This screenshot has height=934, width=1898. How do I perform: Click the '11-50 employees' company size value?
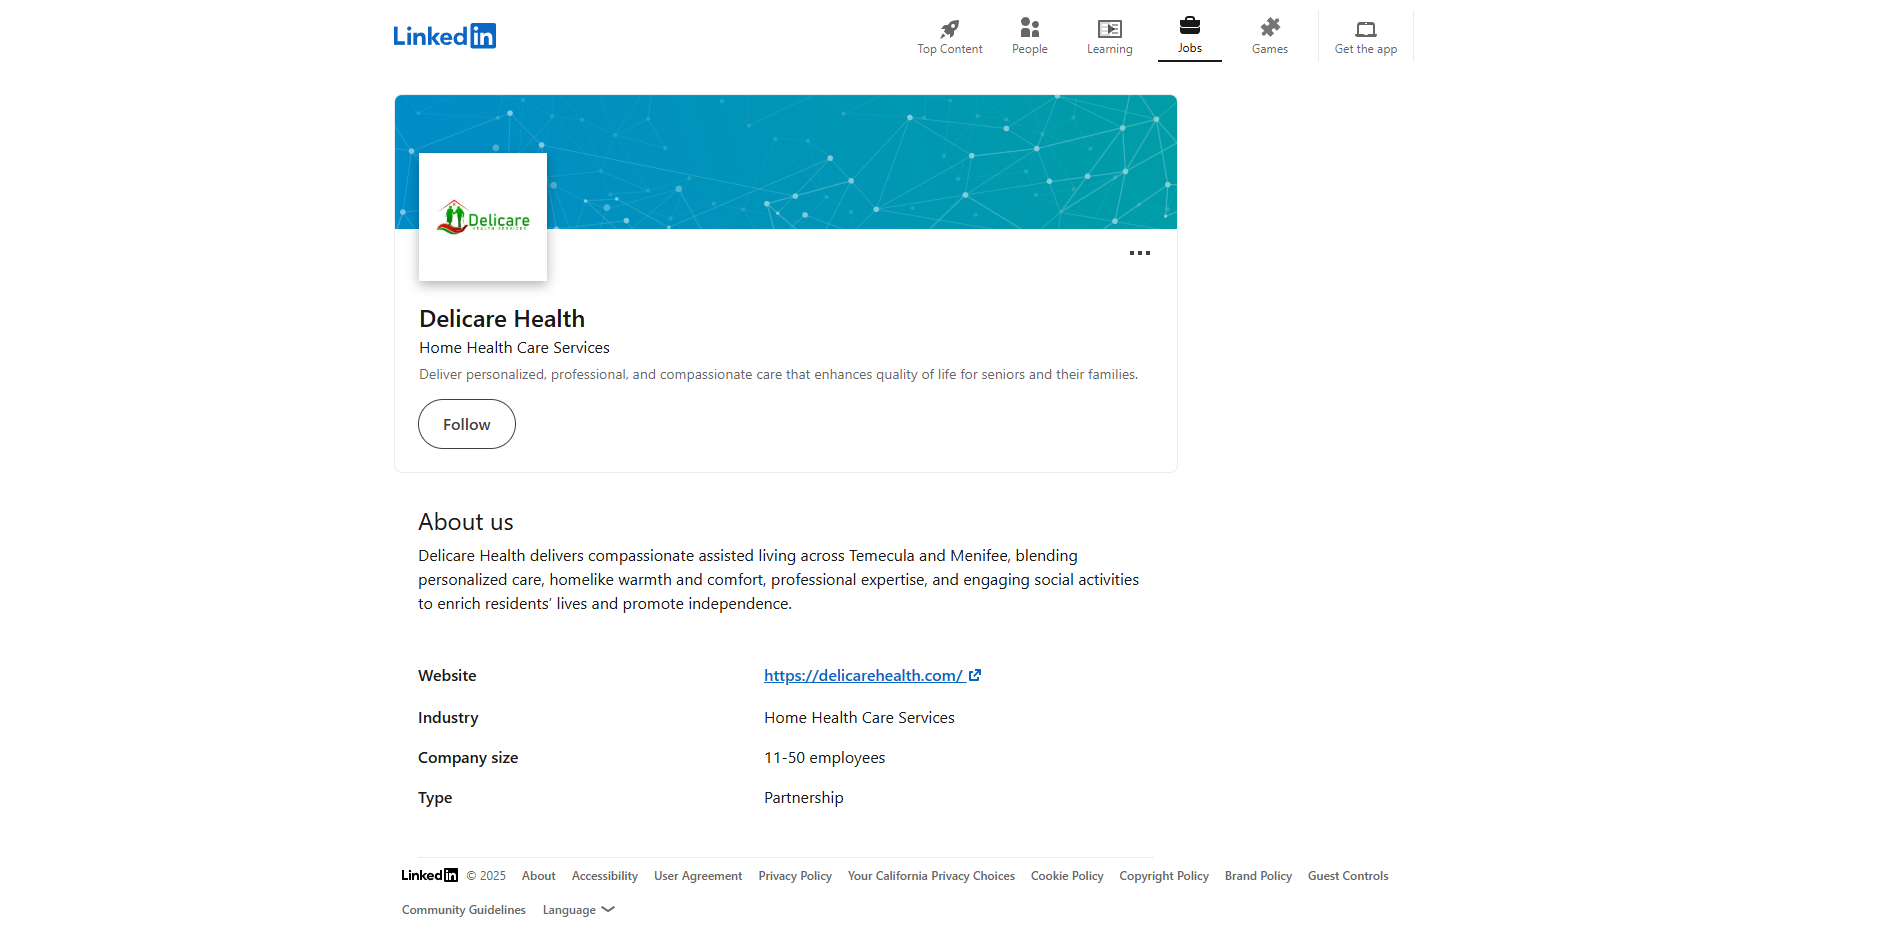click(x=824, y=758)
